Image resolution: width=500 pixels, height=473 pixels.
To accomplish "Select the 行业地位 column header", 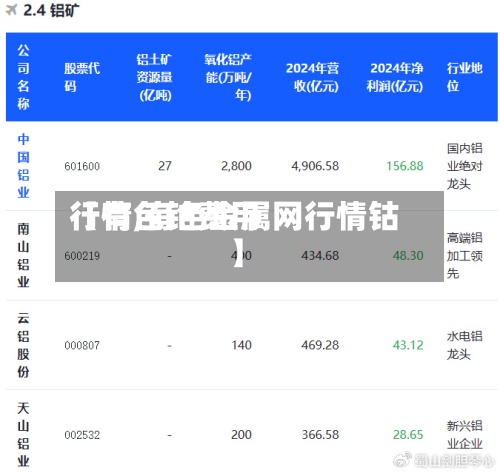I will pyautogui.click(x=465, y=77).
